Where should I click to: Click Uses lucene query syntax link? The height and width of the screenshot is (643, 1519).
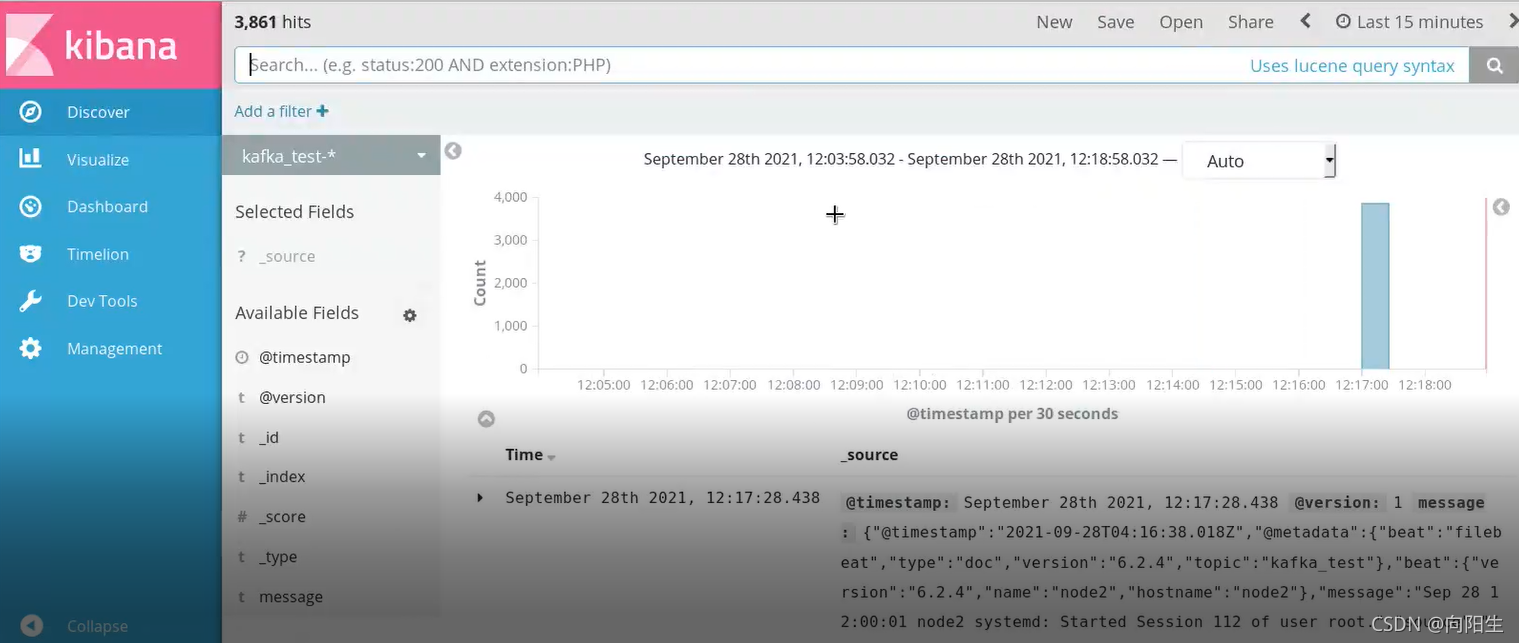point(1352,65)
